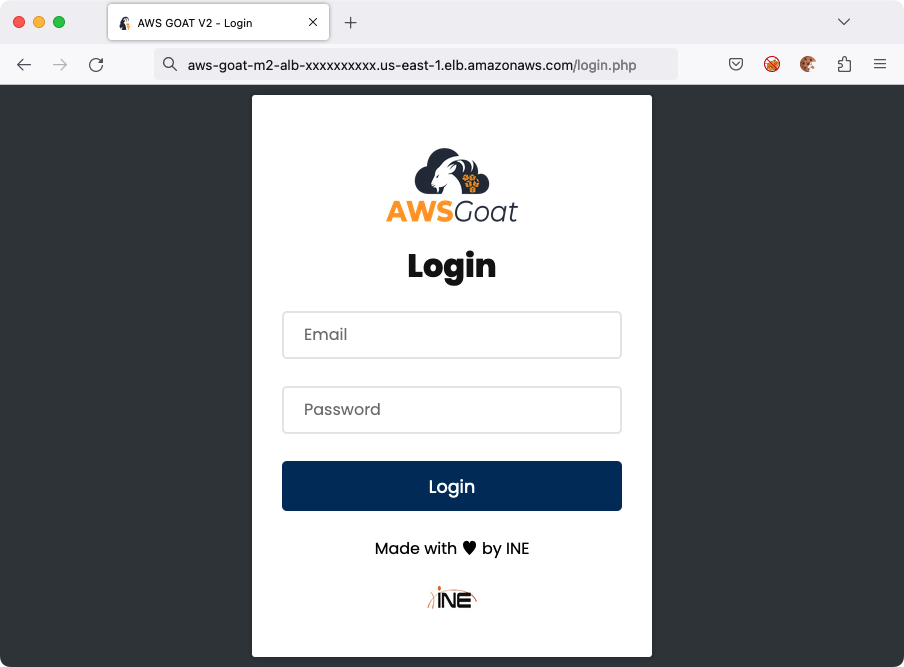Viewport: 904px width, 667px height.
Task: Click the browser back arrow
Action: pos(24,65)
